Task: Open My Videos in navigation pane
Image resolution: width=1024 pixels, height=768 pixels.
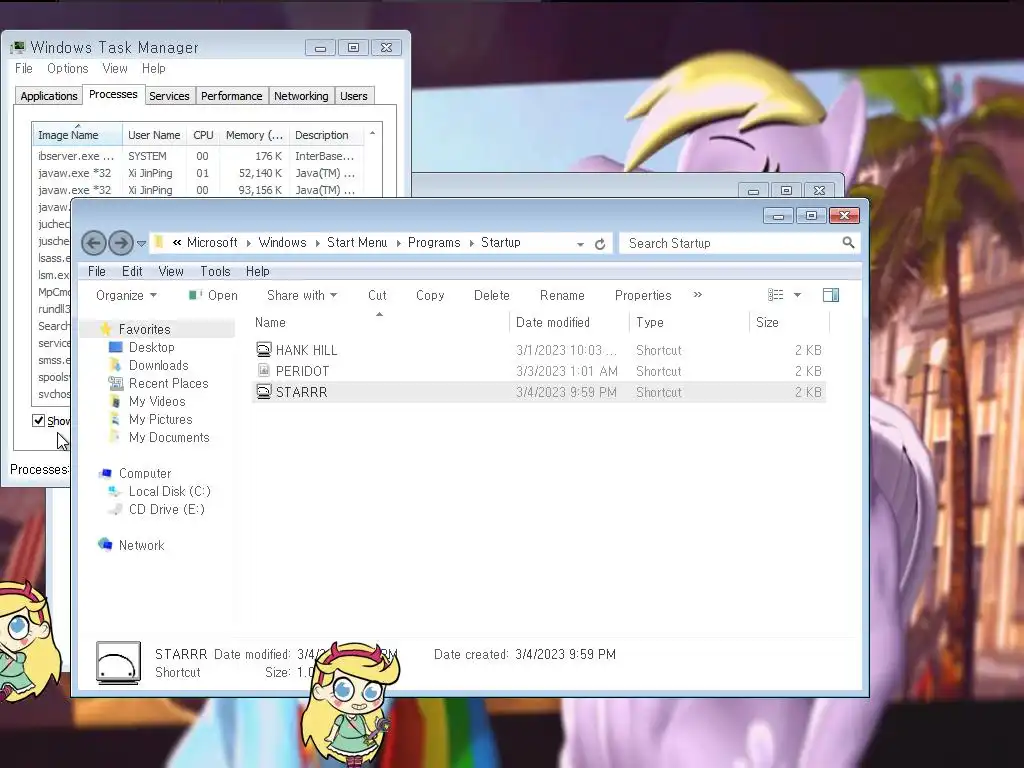Action: pos(157,401)
